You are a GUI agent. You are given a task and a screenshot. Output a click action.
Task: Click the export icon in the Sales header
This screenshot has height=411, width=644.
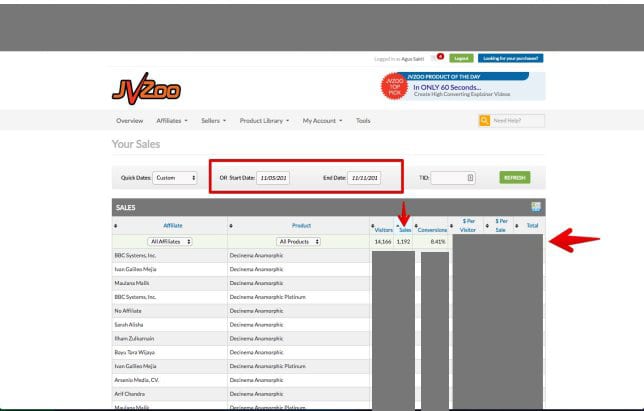(x=536, y=207)
